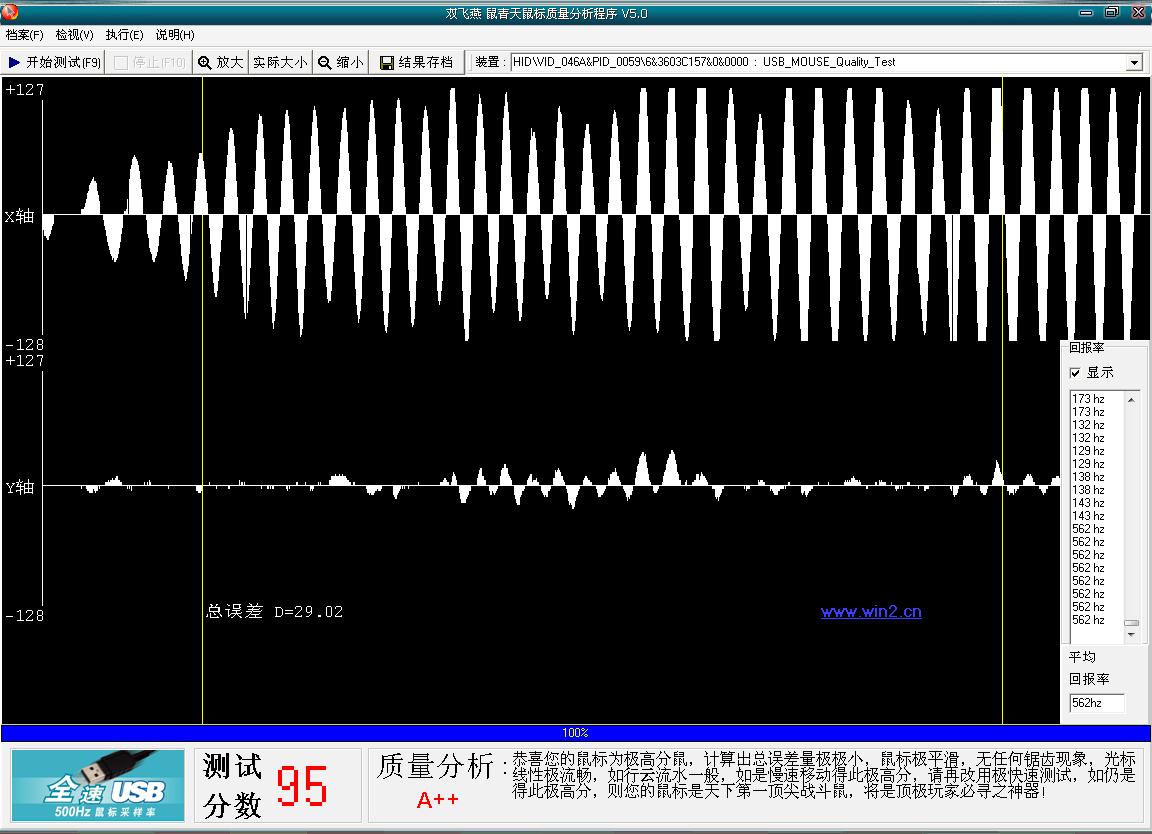Open the 执行(E) menu
1152x834 pixels.
coord(124,35)
